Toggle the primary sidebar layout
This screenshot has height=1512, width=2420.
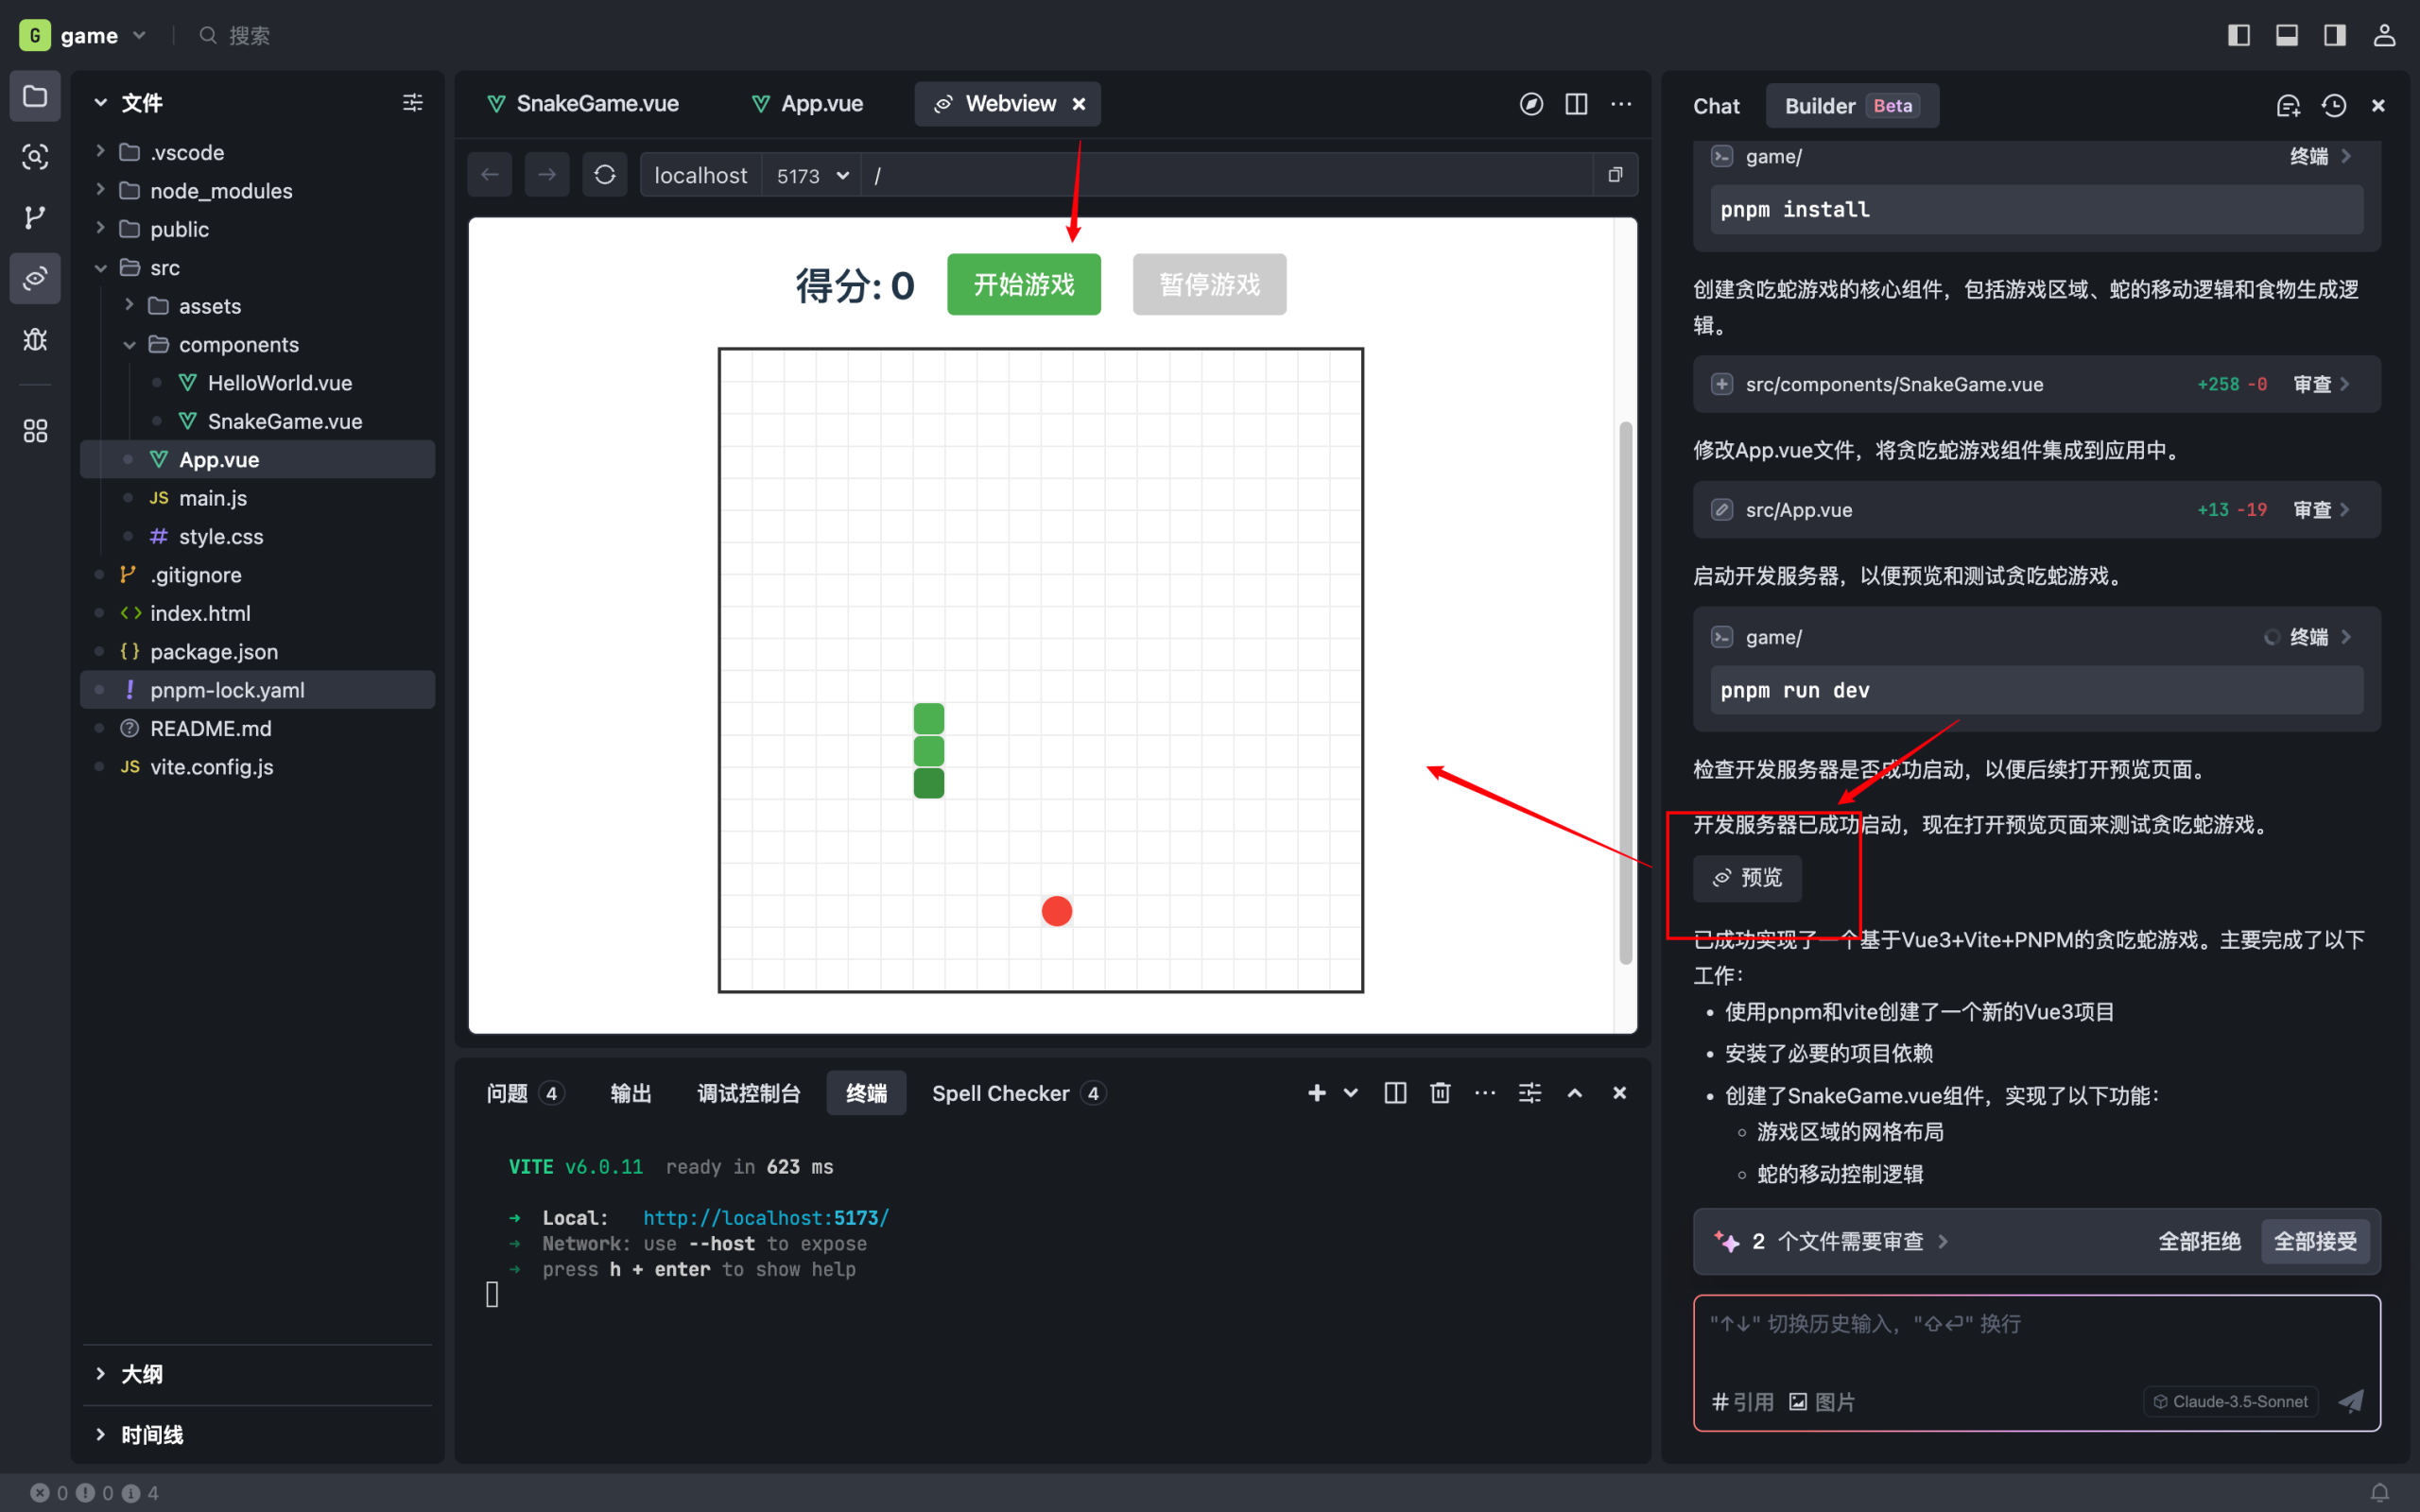[x=2239, y=34]
